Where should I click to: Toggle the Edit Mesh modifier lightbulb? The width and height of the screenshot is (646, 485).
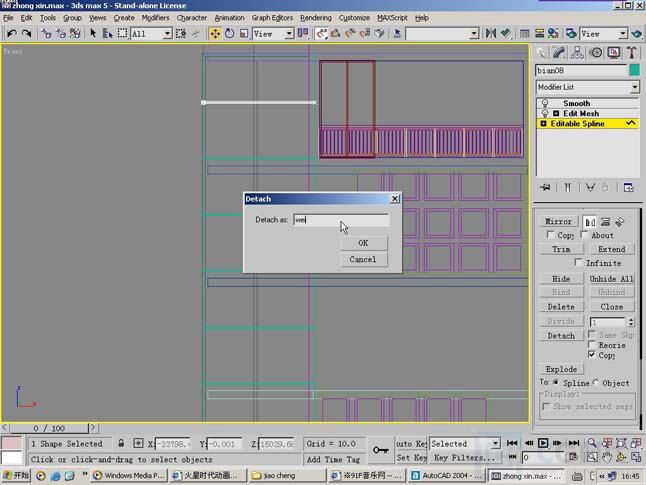tap(545, 113)
